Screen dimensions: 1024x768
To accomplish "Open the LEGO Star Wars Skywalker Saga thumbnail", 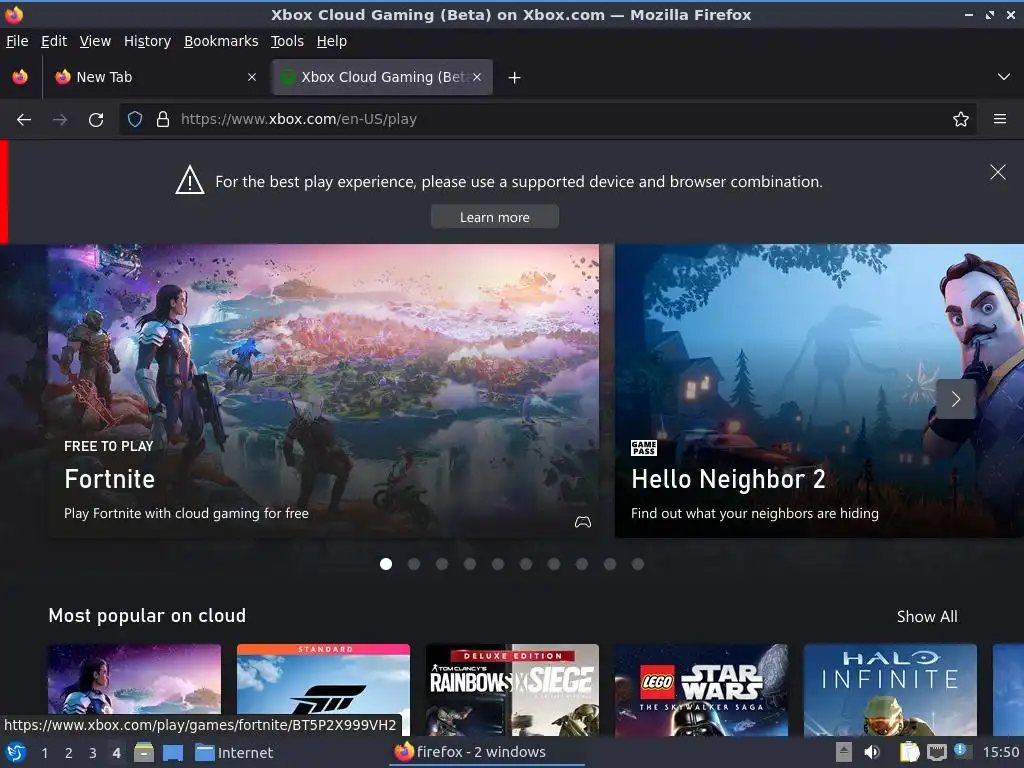I will (x=701, y=690).
